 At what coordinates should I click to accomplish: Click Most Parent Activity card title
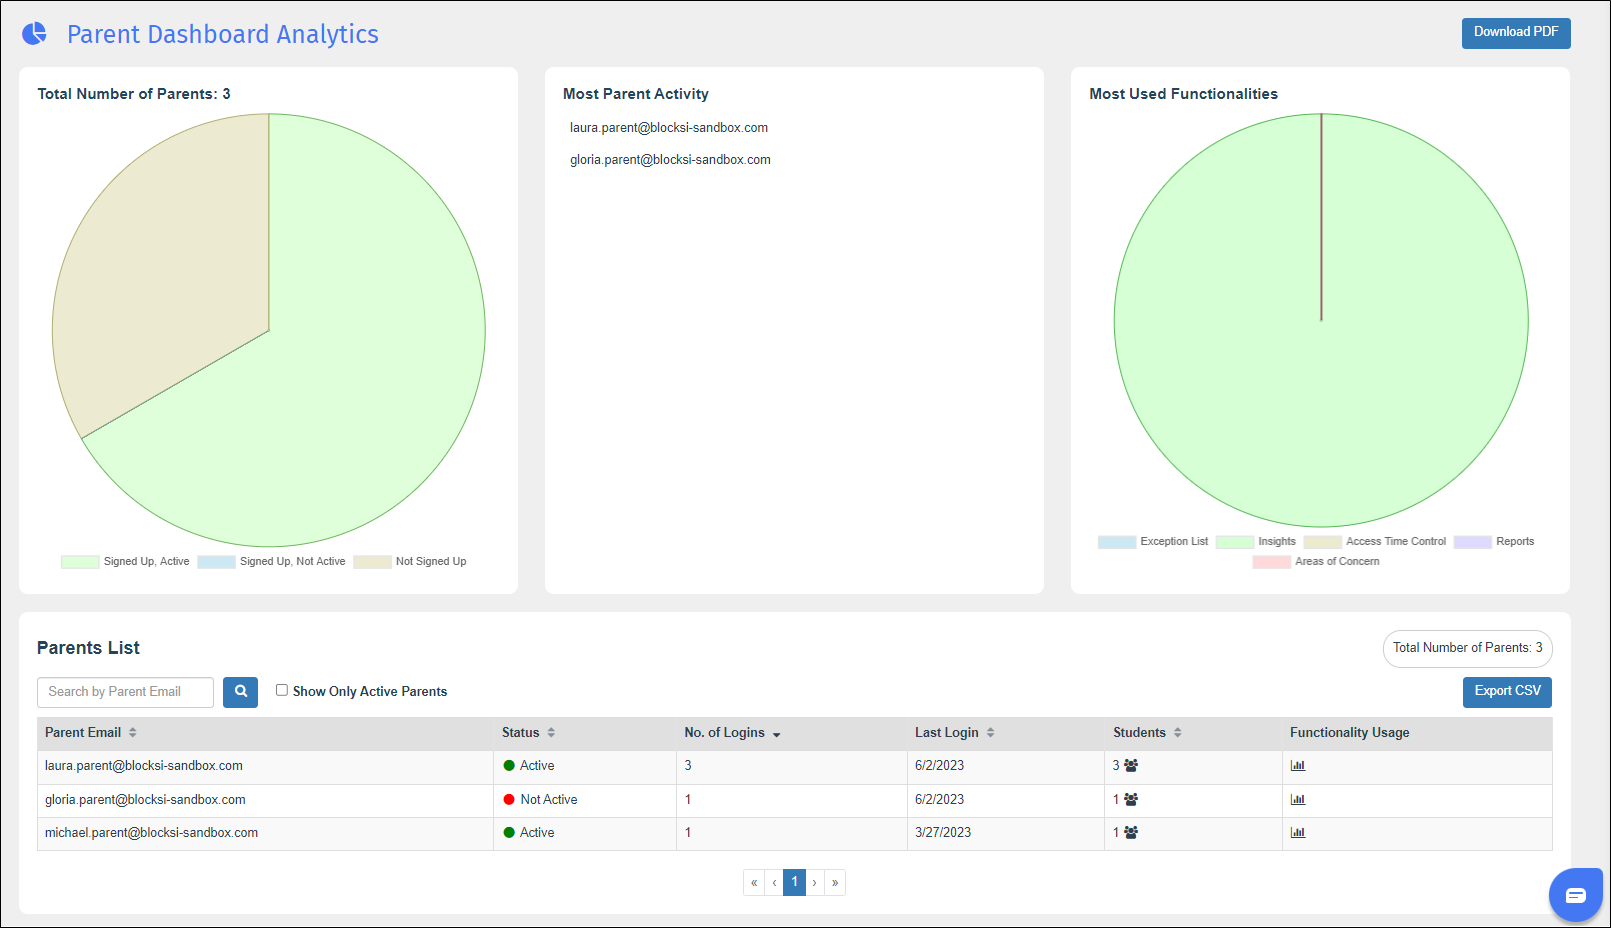point(636,94)
